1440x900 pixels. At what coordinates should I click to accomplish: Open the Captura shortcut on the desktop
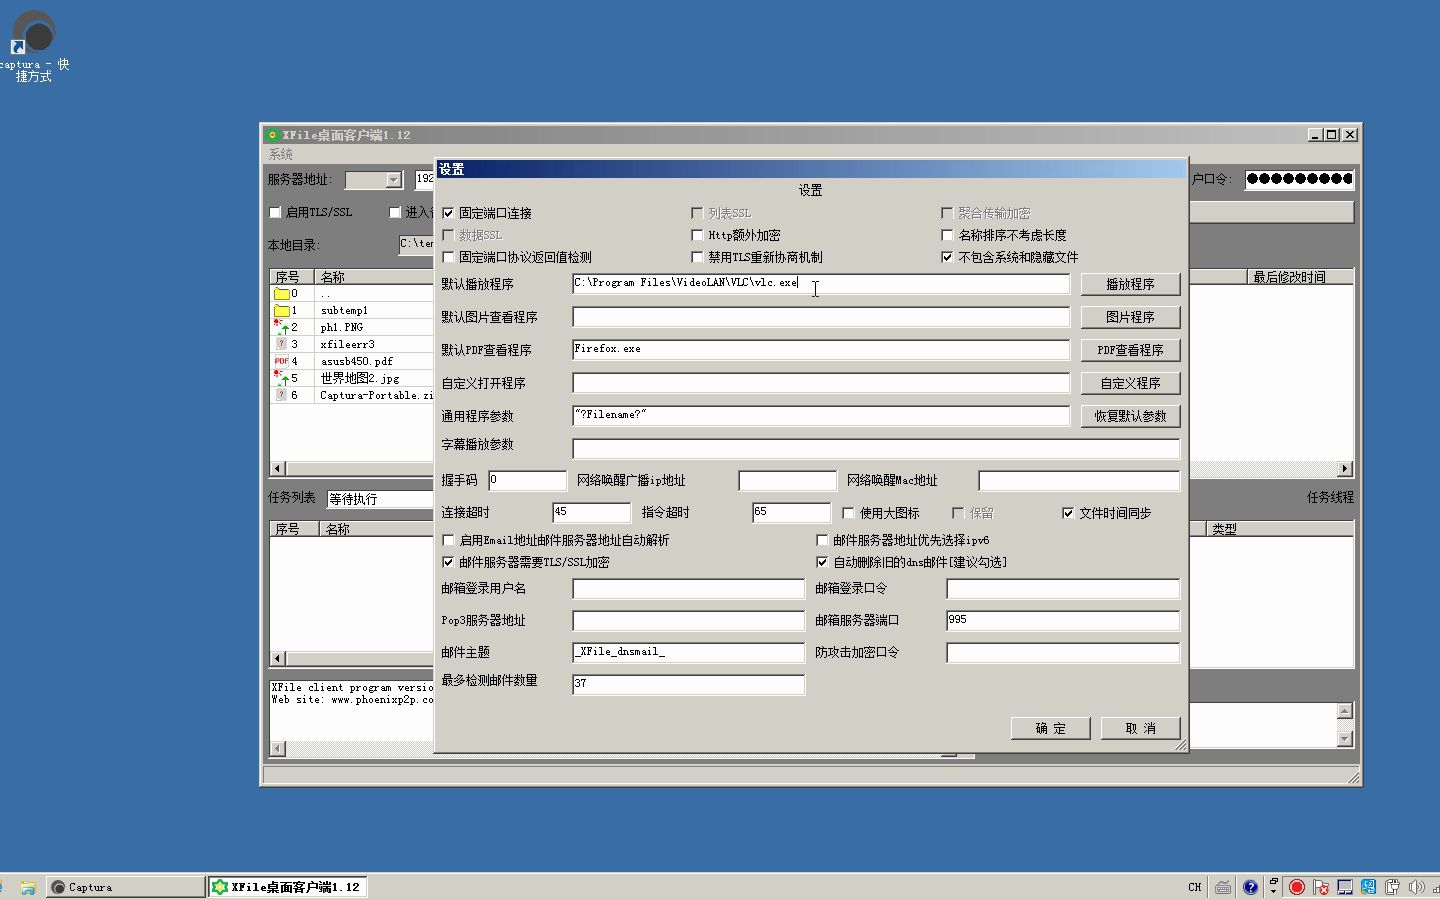[33, 45]
